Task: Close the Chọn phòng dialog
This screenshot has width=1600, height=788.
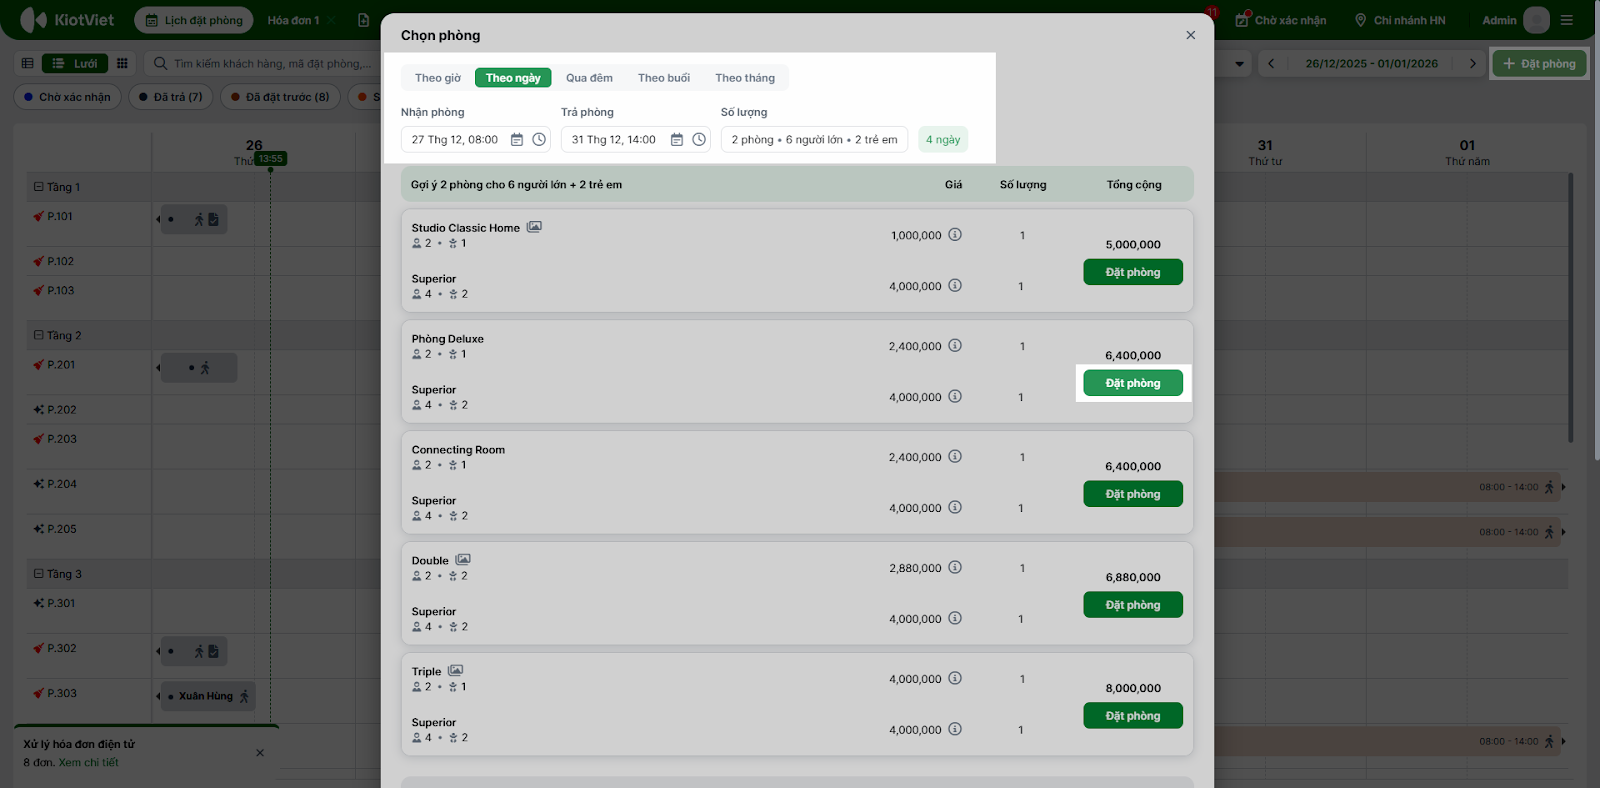Action: click(1190, 35)
